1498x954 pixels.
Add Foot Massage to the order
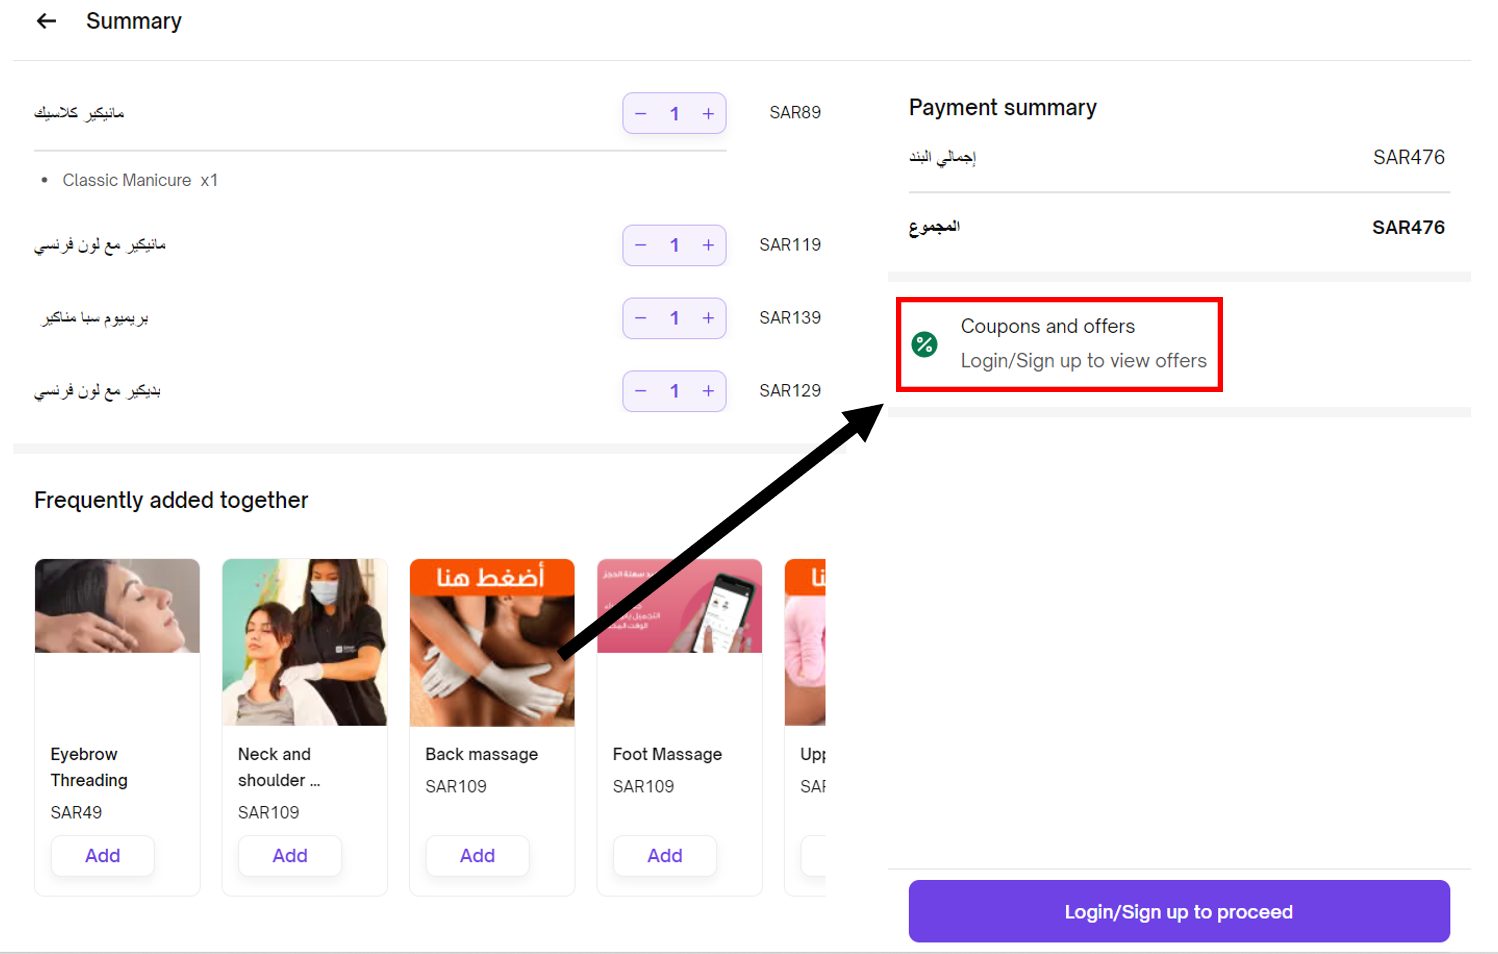click(665, 856)
